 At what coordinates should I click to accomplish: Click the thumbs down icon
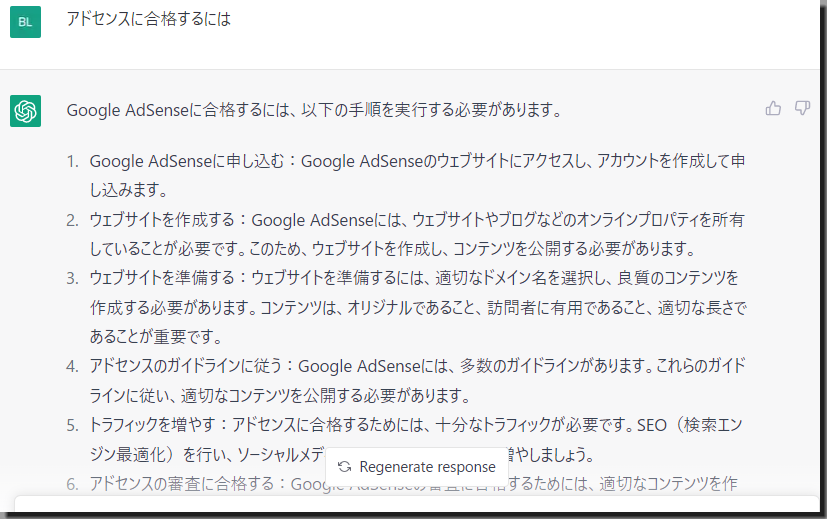[x=802, y=108]
